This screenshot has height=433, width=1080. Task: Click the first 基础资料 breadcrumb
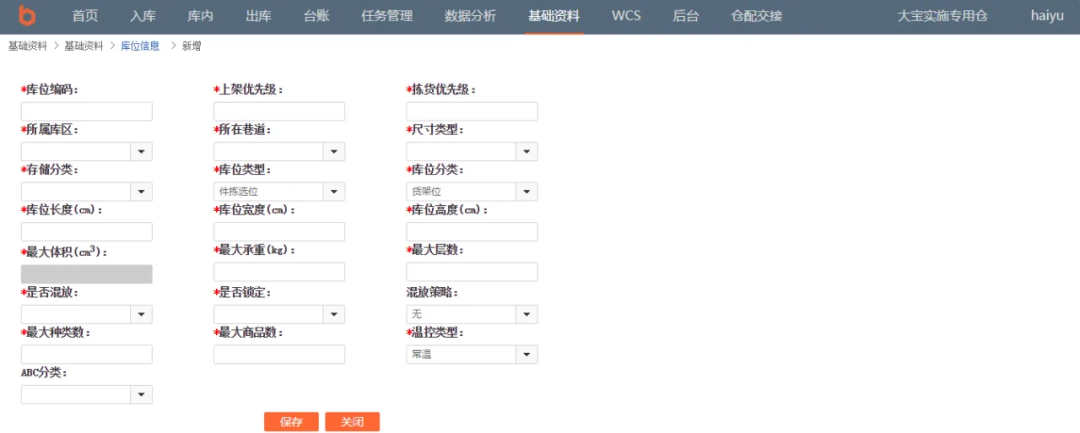[x=28, y=46]
